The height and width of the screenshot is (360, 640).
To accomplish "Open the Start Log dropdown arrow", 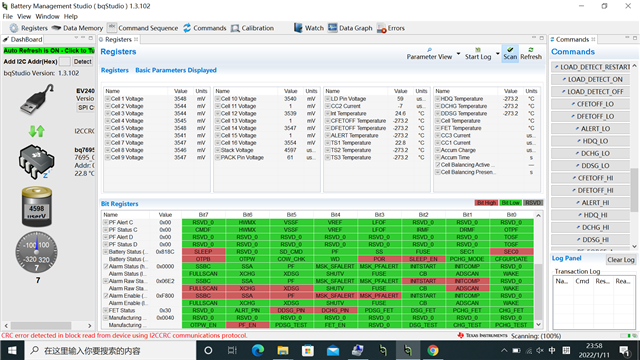I will tap(497, 53).
